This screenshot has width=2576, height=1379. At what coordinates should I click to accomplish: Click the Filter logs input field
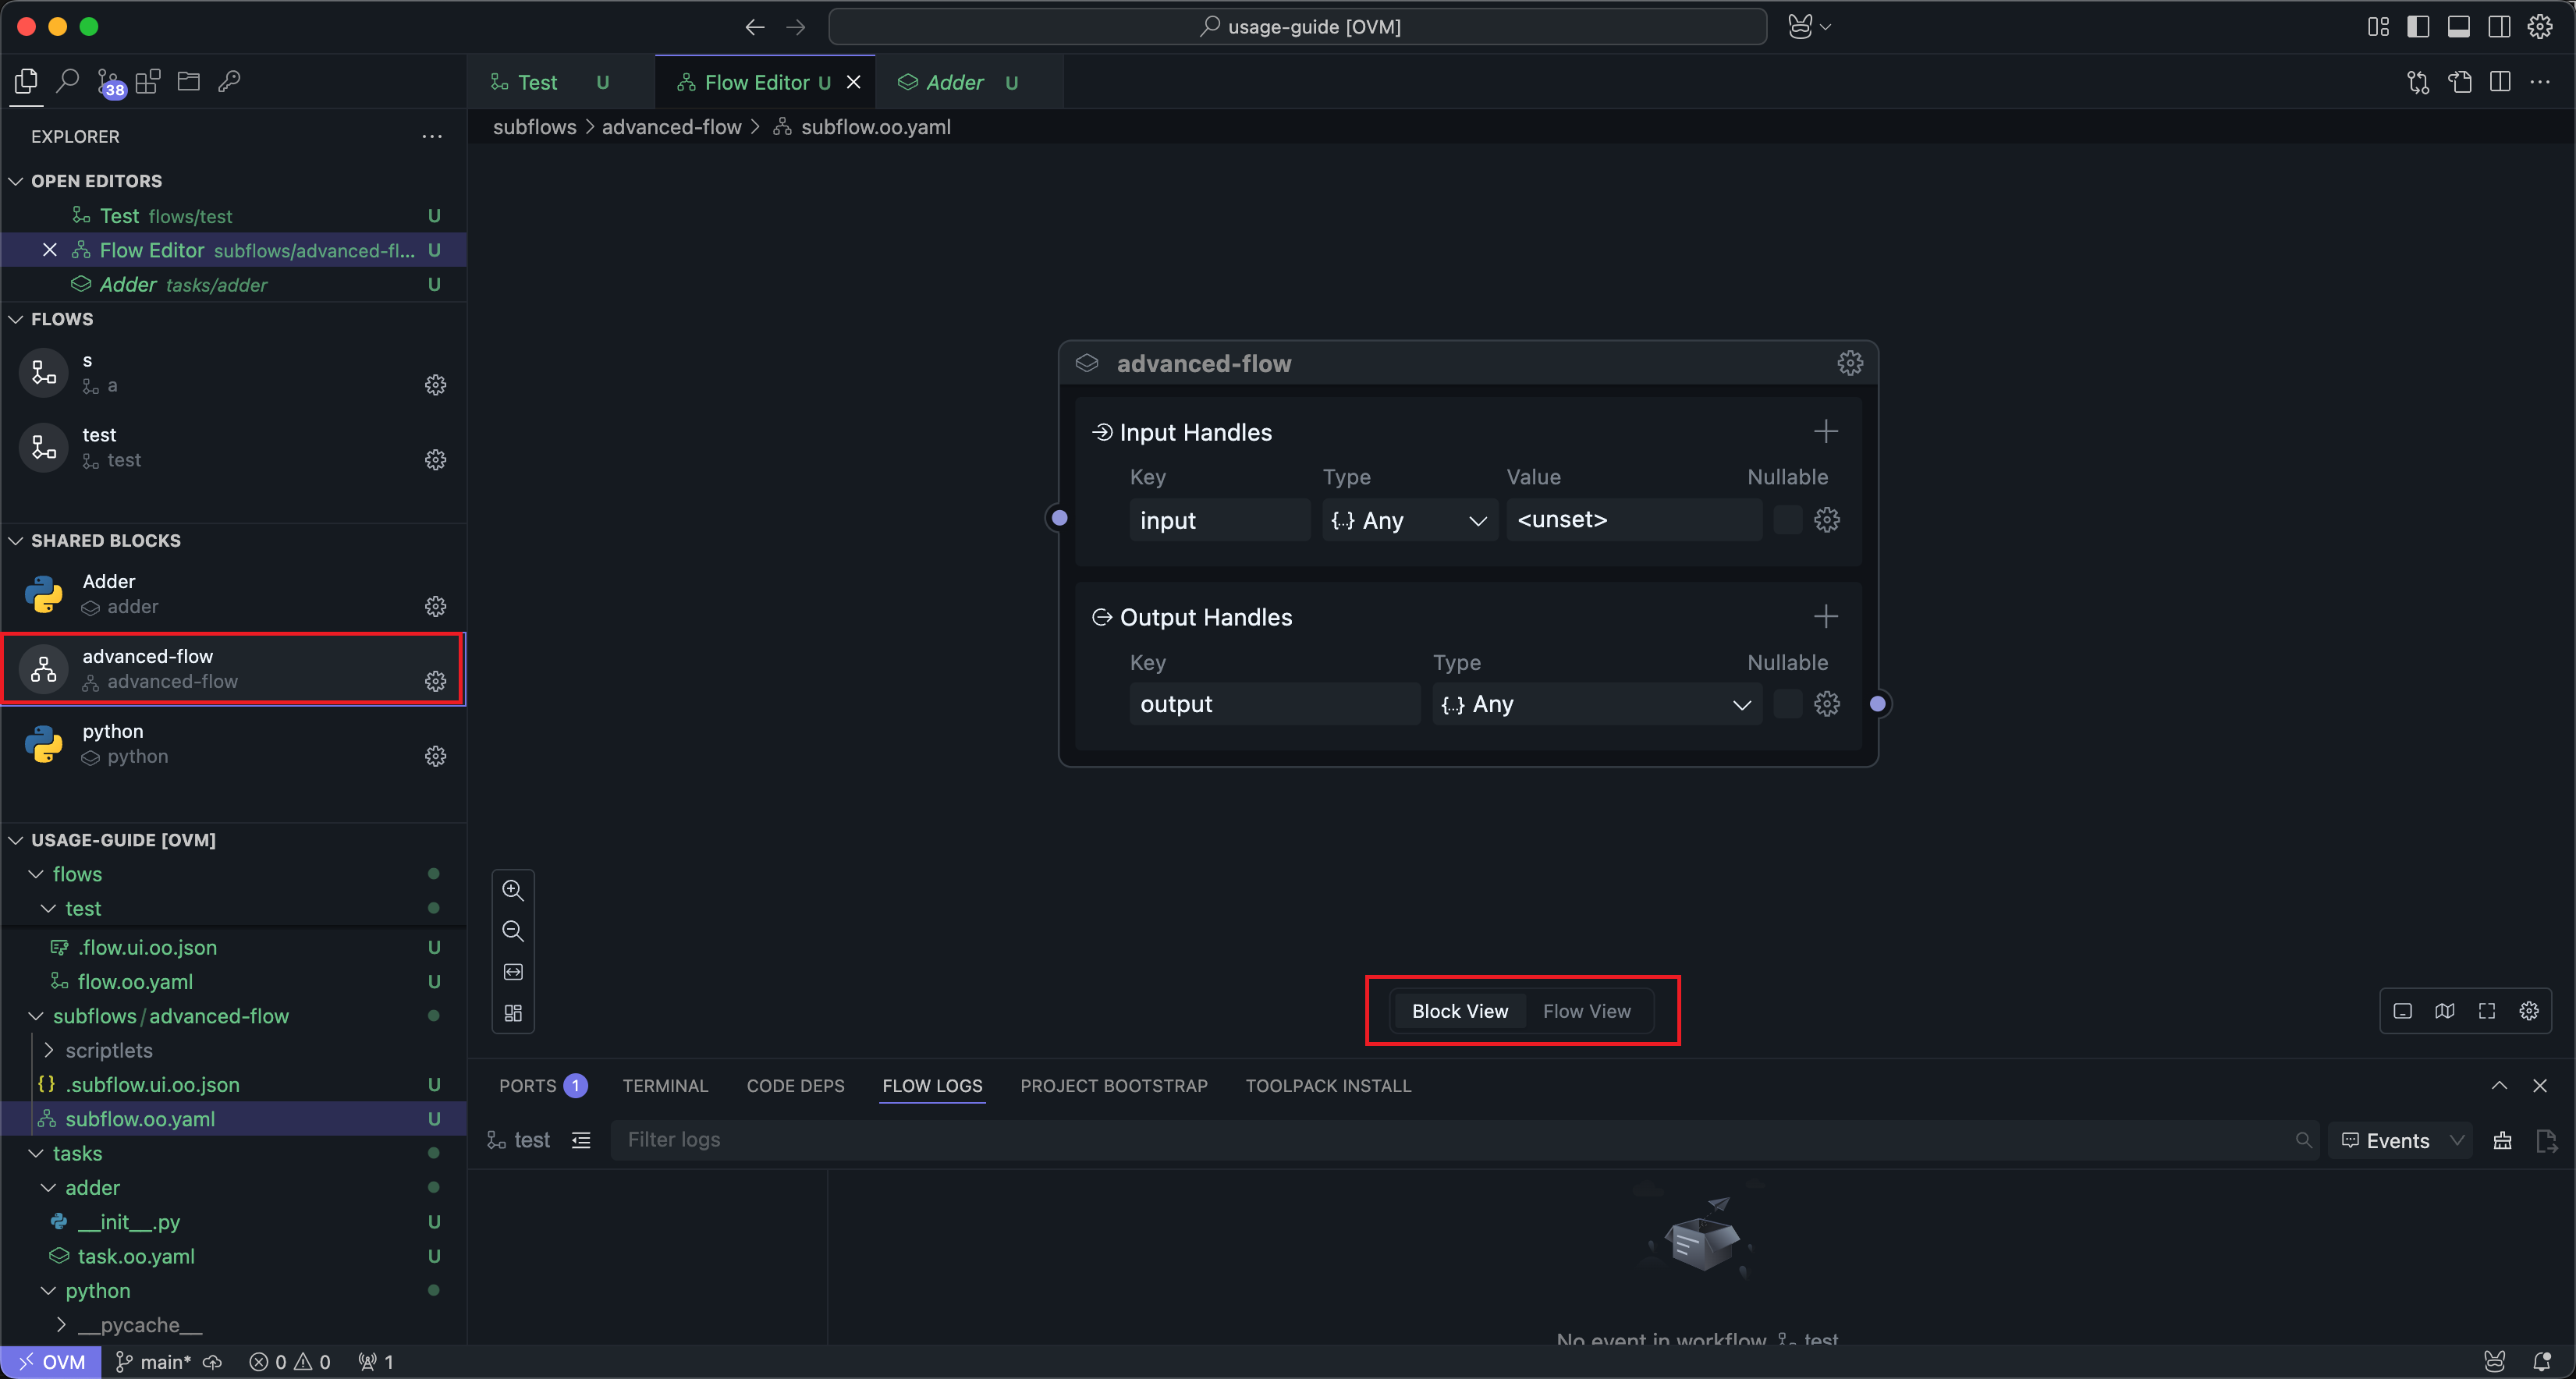coord(1450,1140)
